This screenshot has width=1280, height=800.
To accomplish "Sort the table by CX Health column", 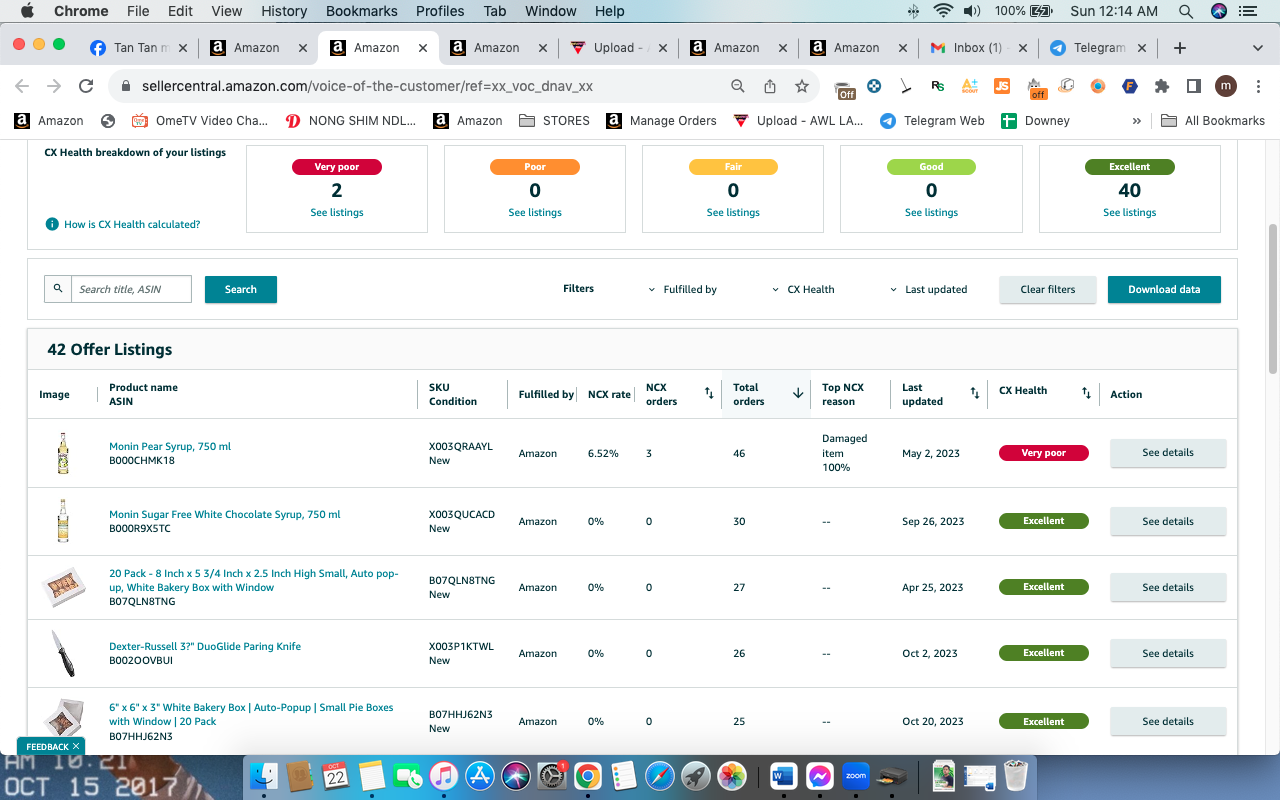I will click(x=1086, y=394).
